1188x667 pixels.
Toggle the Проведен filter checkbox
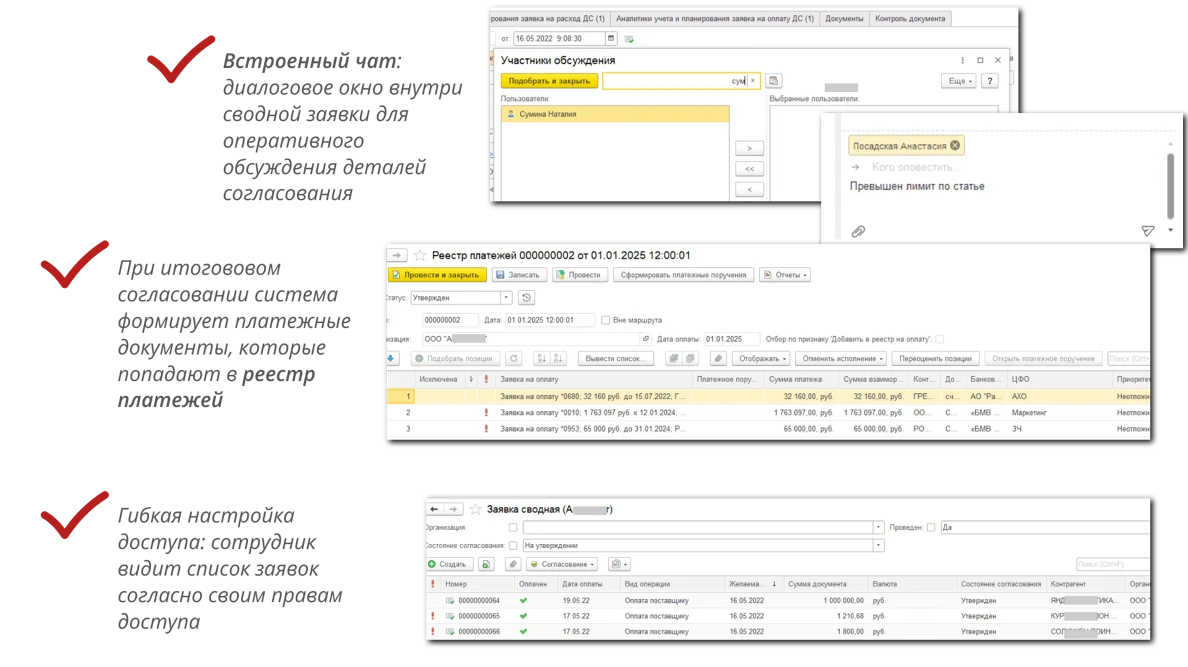point(930,528)
